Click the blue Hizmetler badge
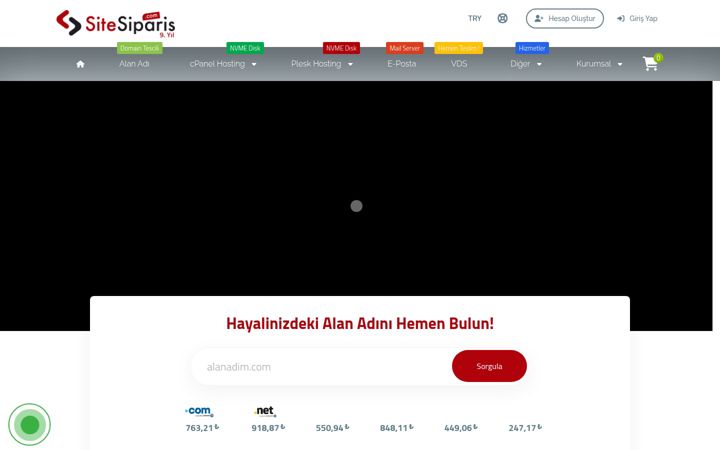This screenshot has height=450, width=720. pyautogui.click(x=532, y=48)
